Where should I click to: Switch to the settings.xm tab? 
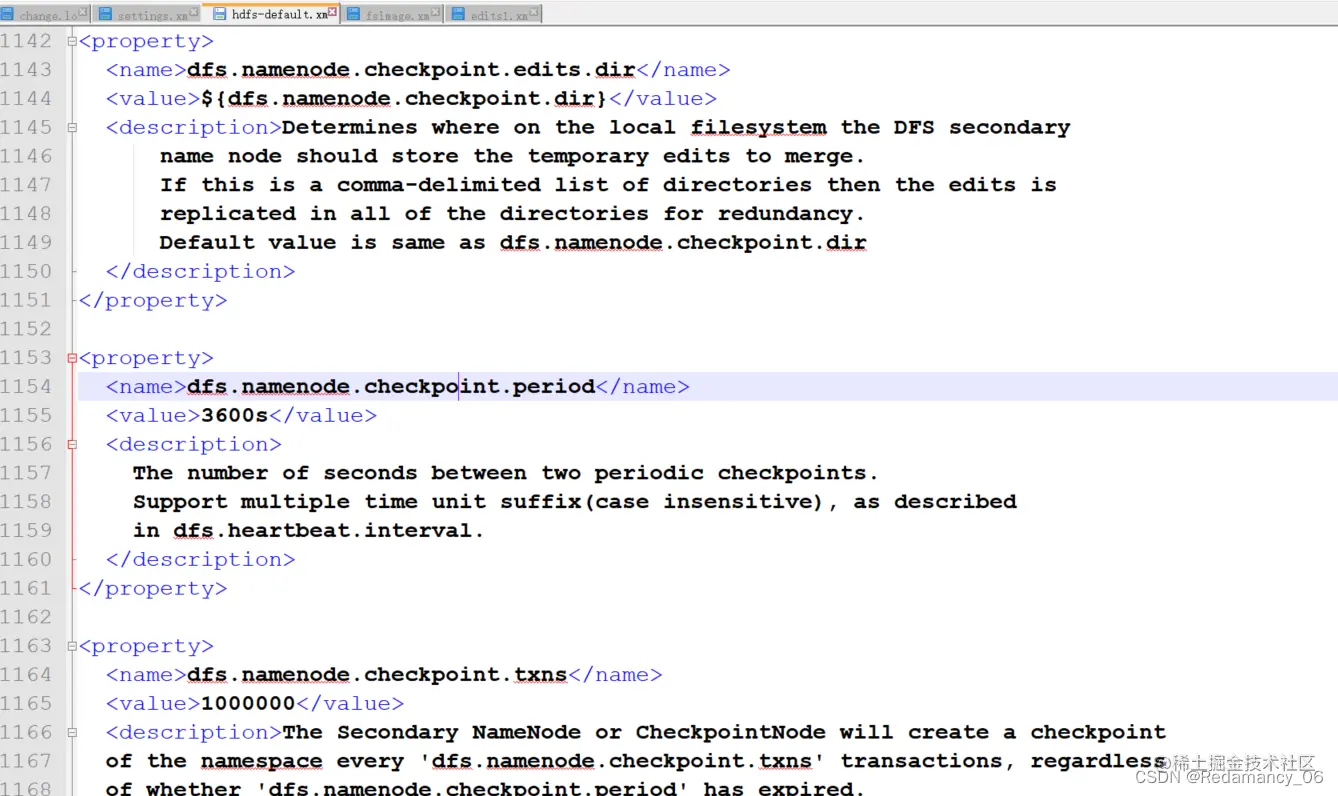(146, 15)
